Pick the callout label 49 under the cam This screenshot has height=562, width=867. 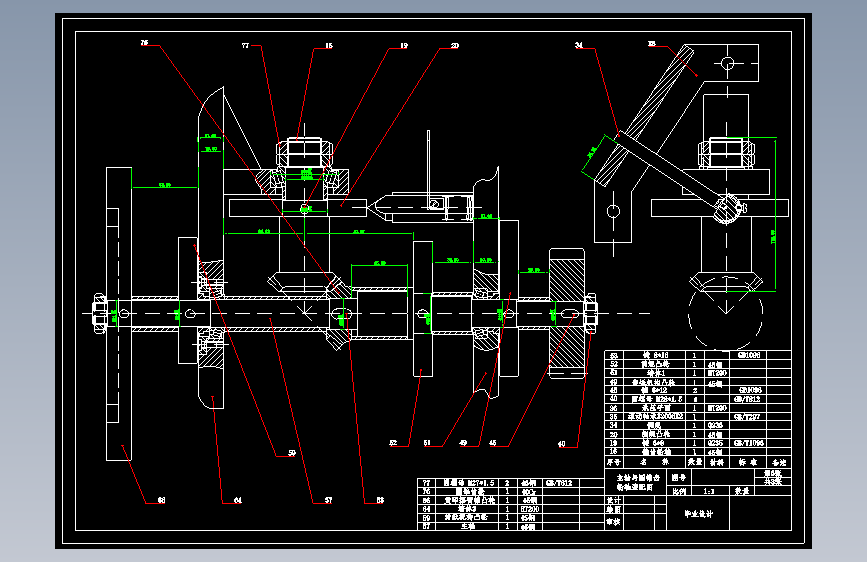pos(463,443)
